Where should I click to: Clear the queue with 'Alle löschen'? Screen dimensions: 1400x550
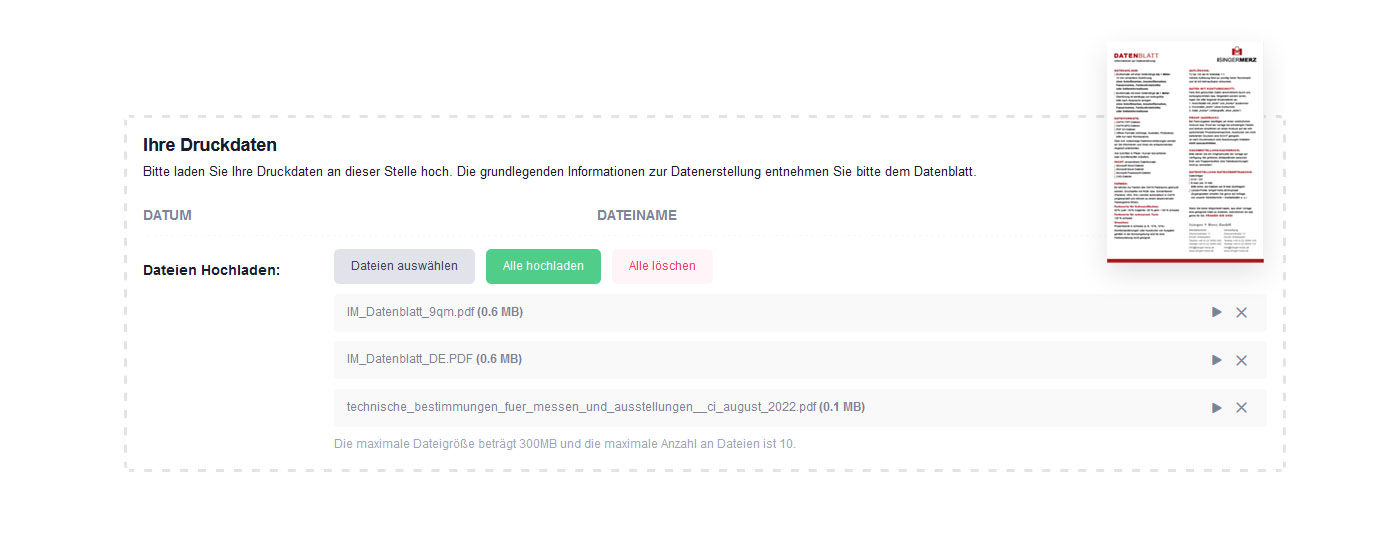coord(662,266)
